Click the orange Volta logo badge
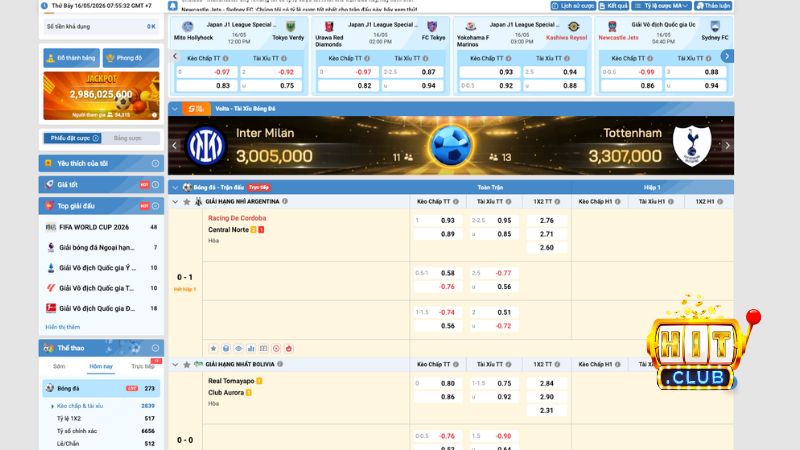This screenshot has height=450, width=800. pyautogui.click(x=196, y=109)
